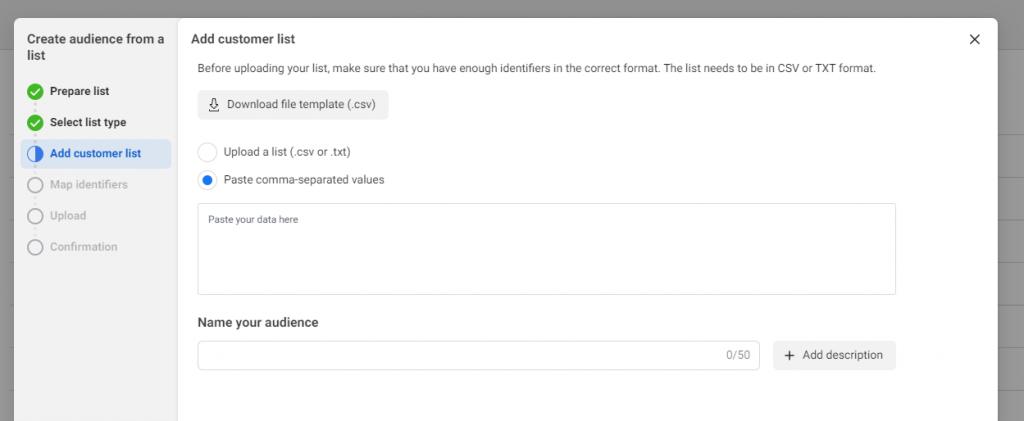
Task: Click the empty circle icon beside Map identifiers
Action: [35, 185]
